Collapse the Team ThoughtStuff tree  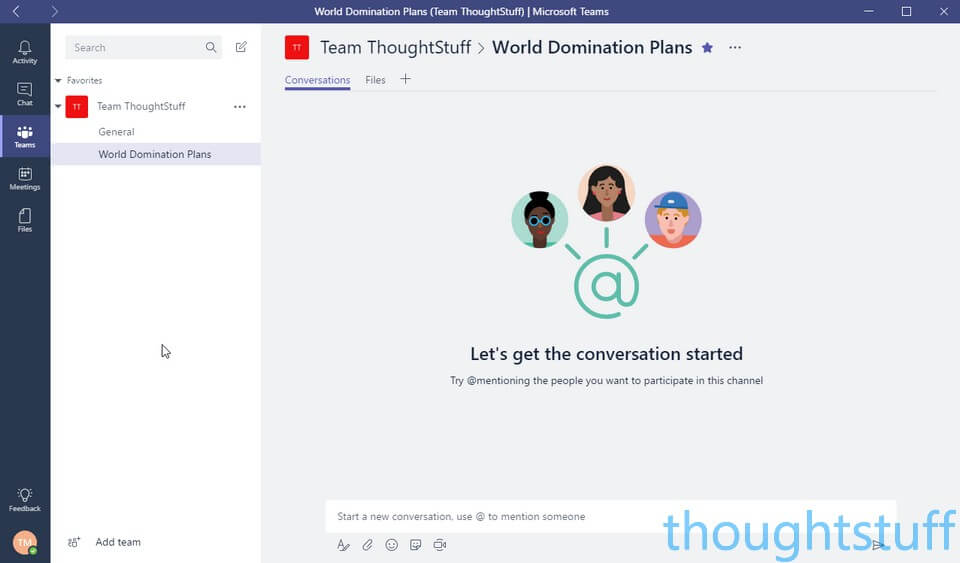point(58,106)
